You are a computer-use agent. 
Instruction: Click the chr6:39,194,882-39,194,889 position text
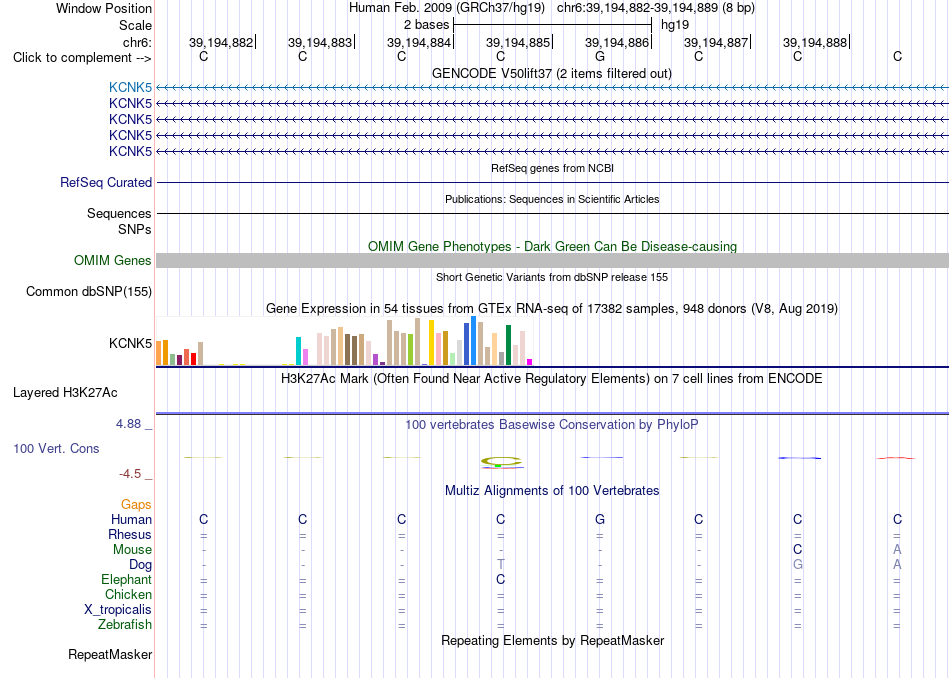point(656,8)
